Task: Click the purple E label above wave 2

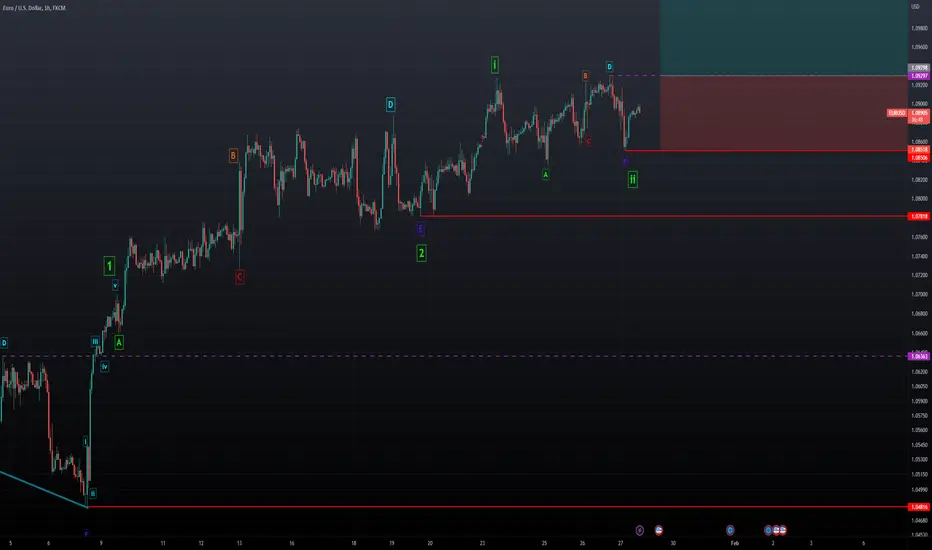Action: coord(420,229)
